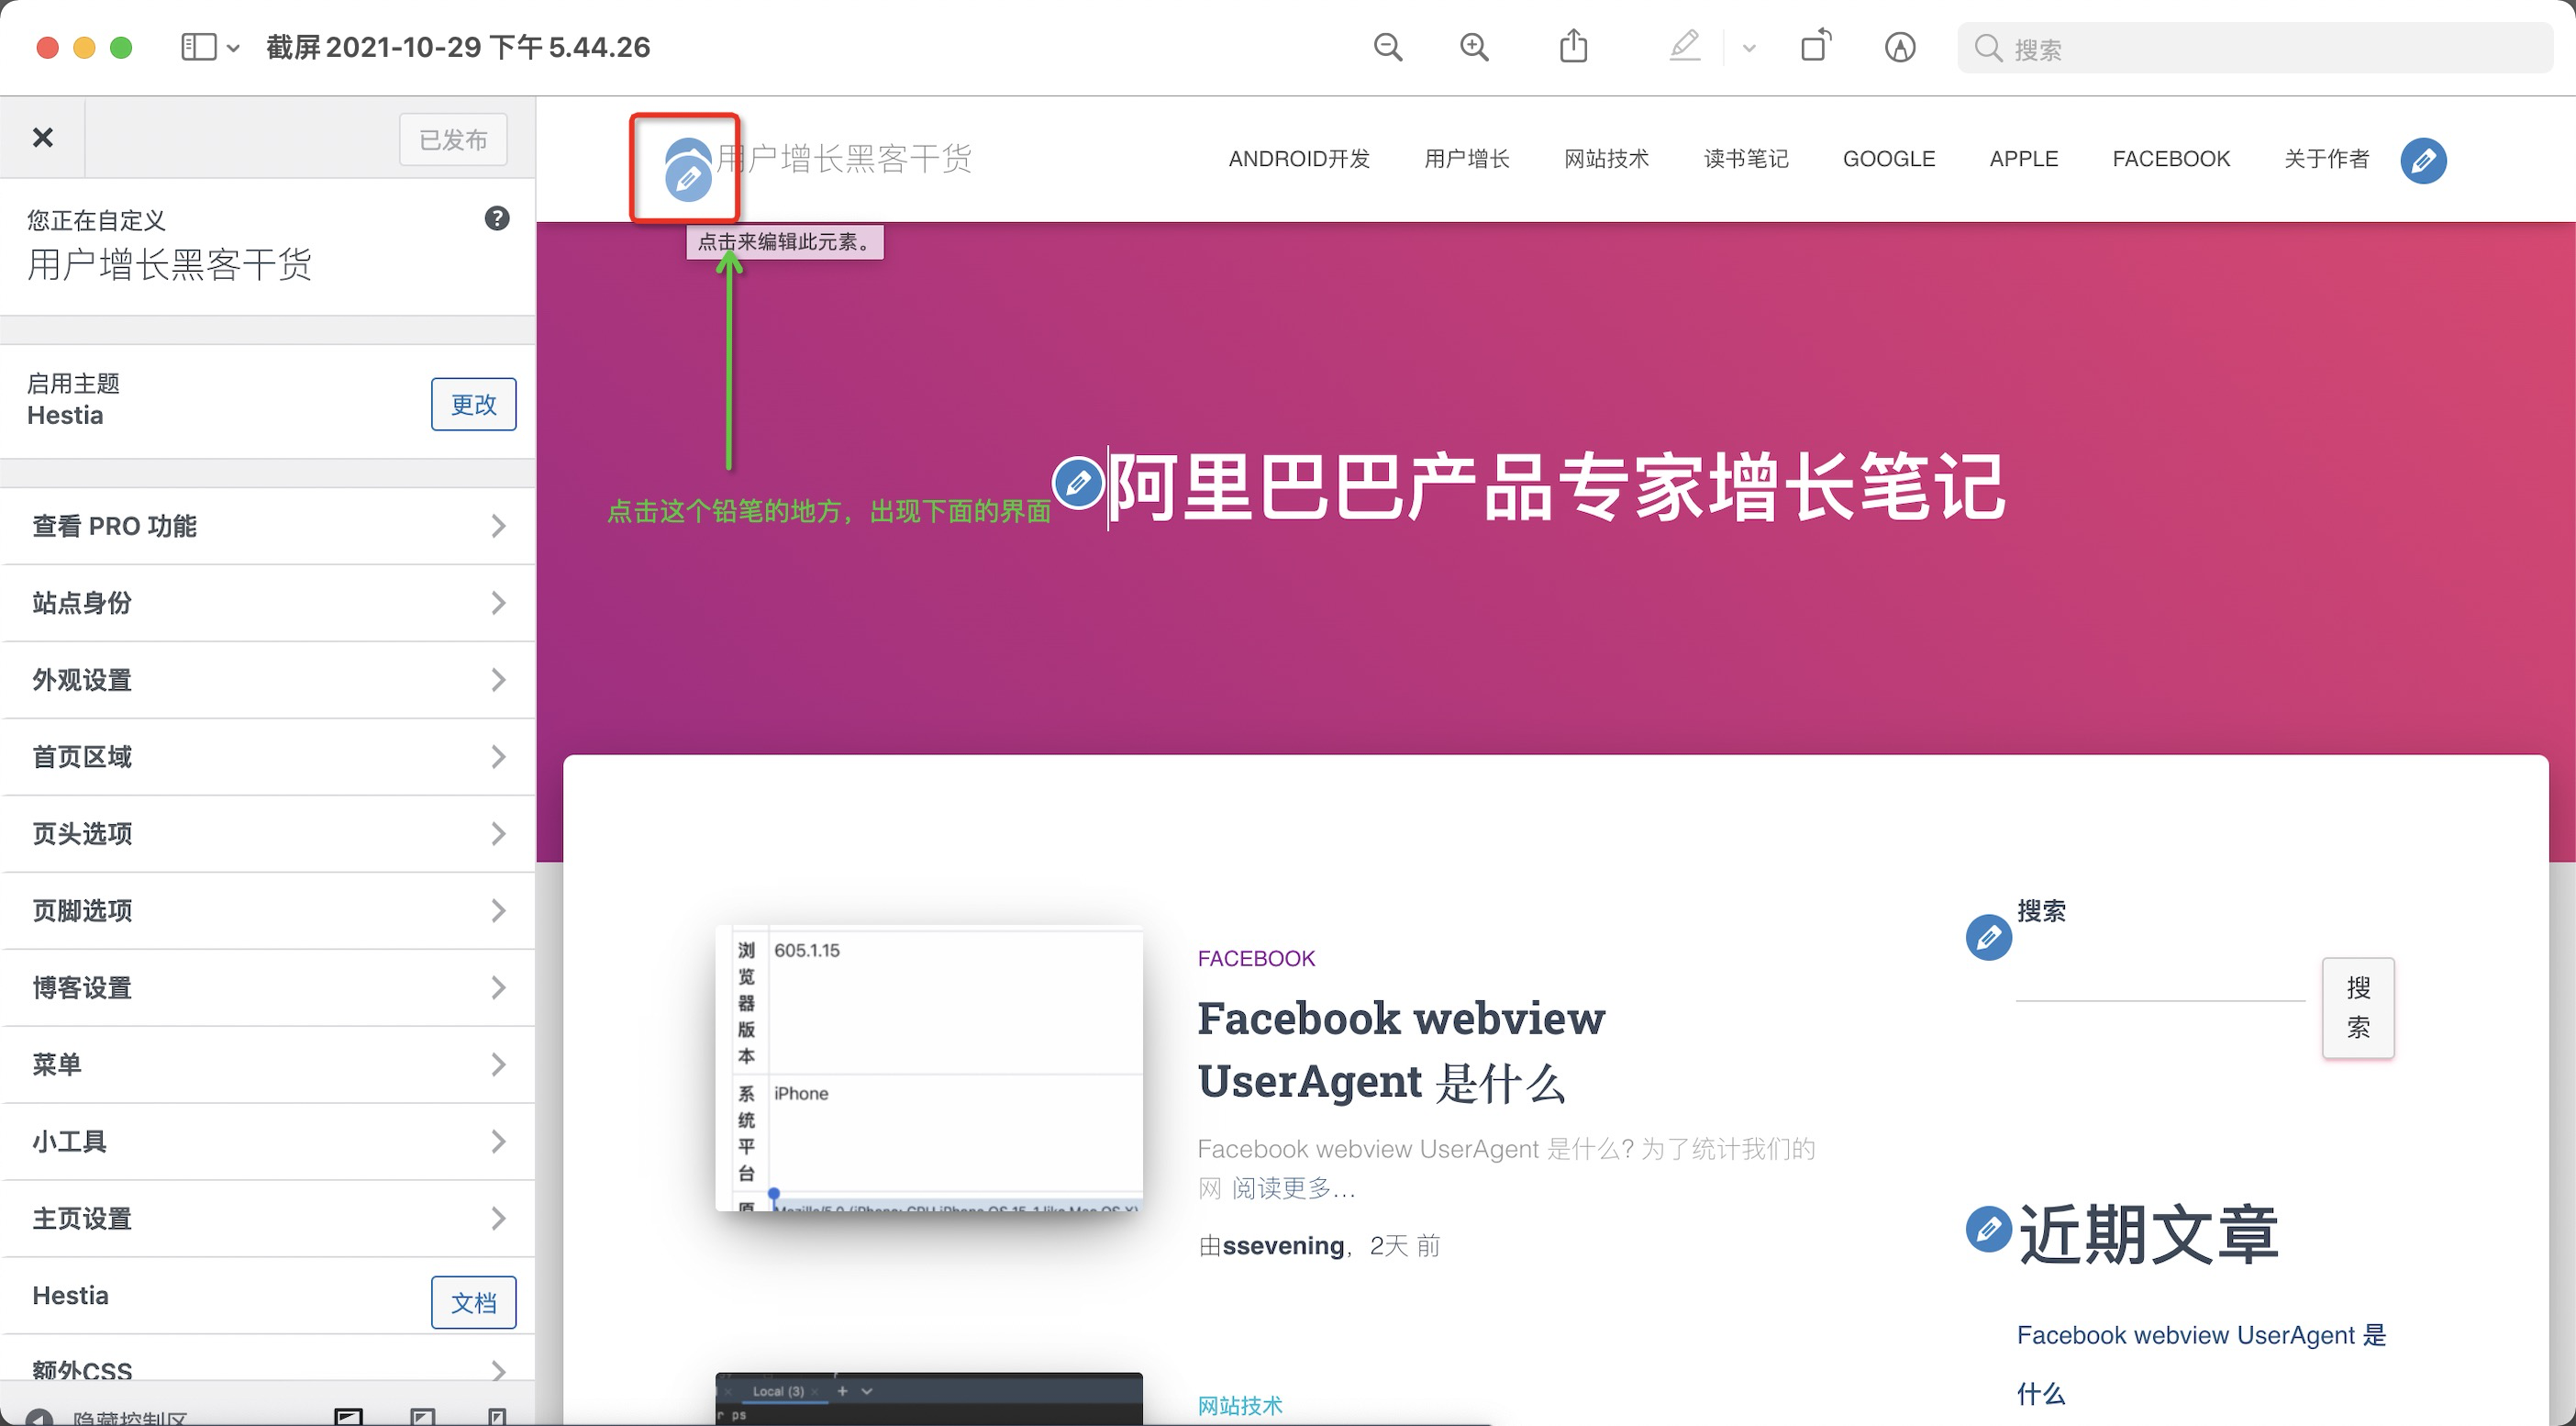Click the 启用主题 Hestia label
Viewport: 2576px width, 1426px height.
click(x=74, y=399)
